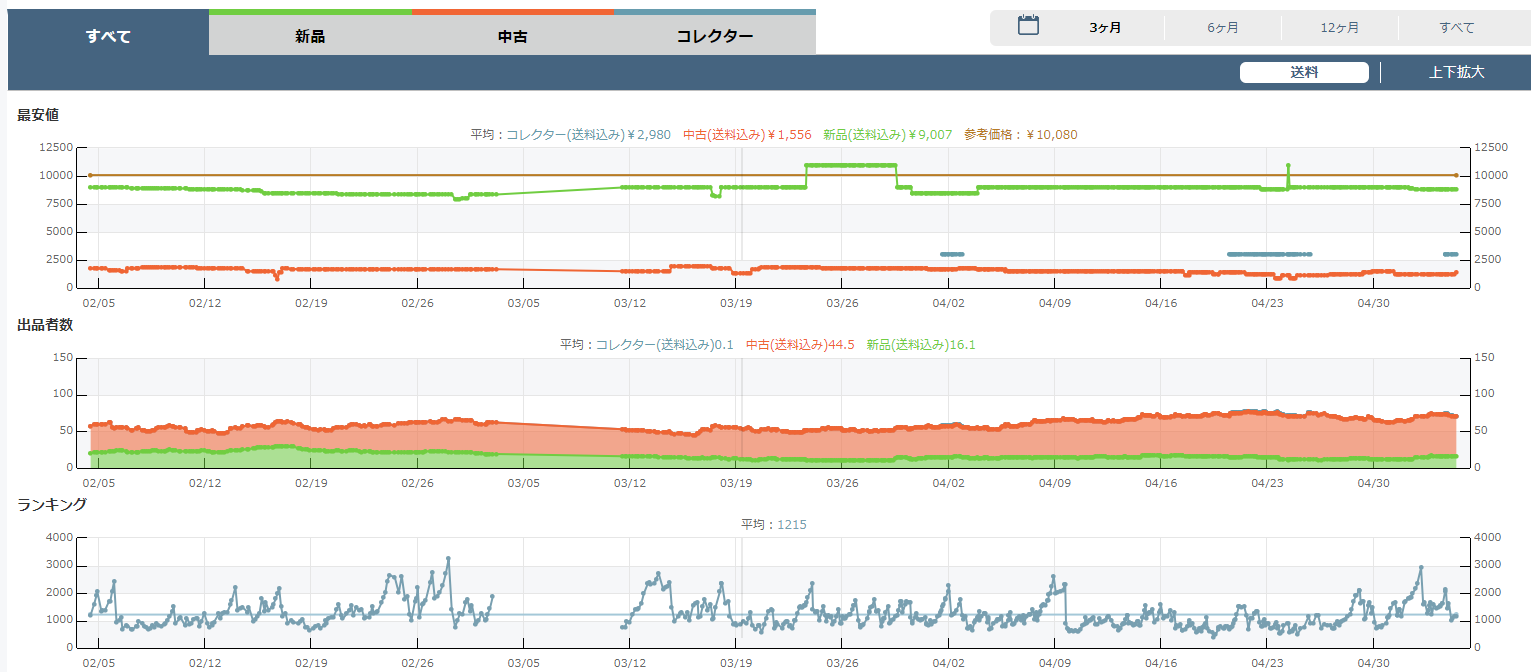Image resolution: width=1531 pixels, height=672 pixels.
Task: Set the time range to 12ヶ月
Action: click(1339, 28)
